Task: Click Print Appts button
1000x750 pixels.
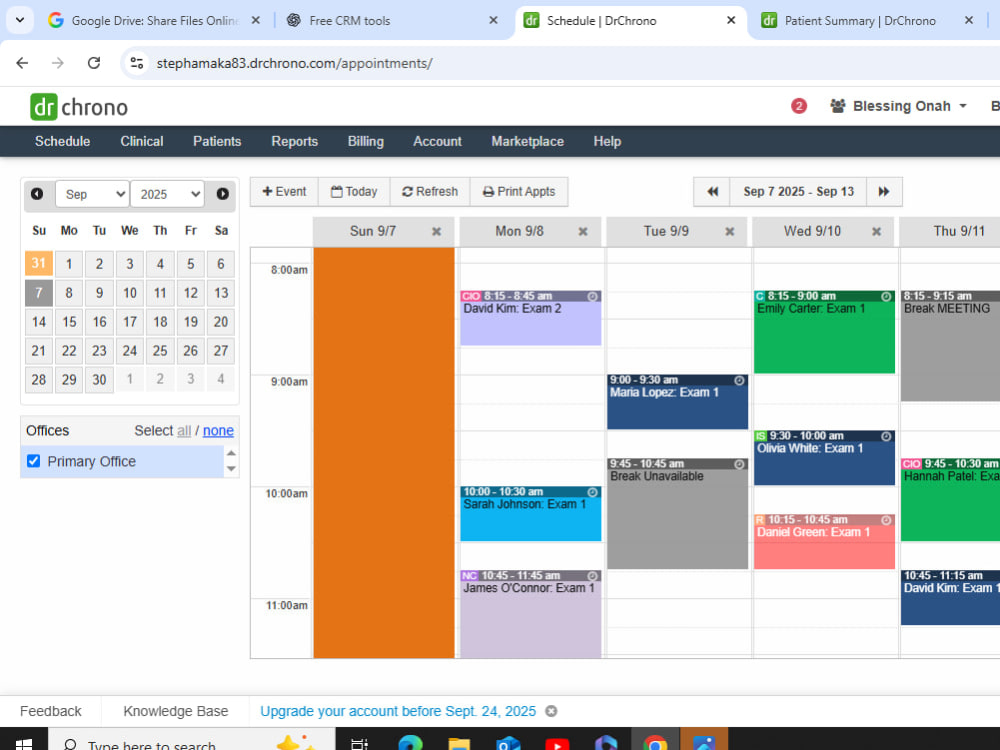Action: click(518, 191)
